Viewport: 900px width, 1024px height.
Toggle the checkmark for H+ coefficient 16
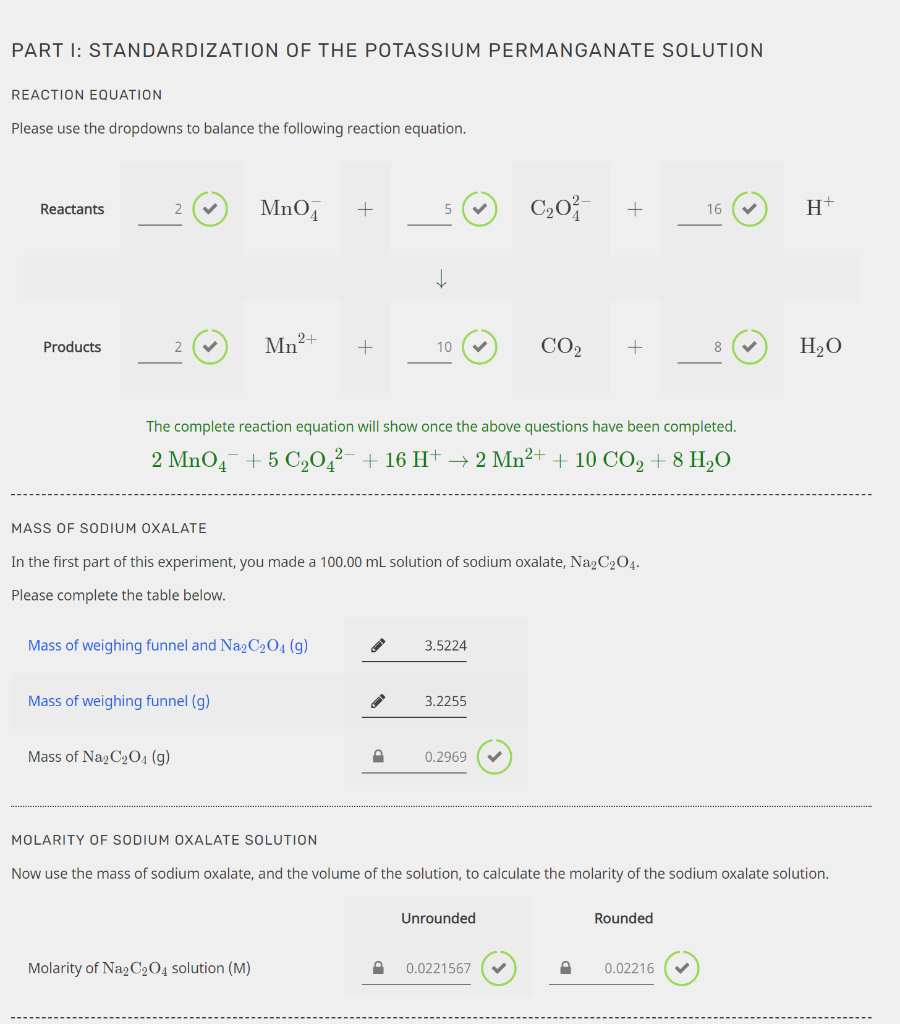750,209
